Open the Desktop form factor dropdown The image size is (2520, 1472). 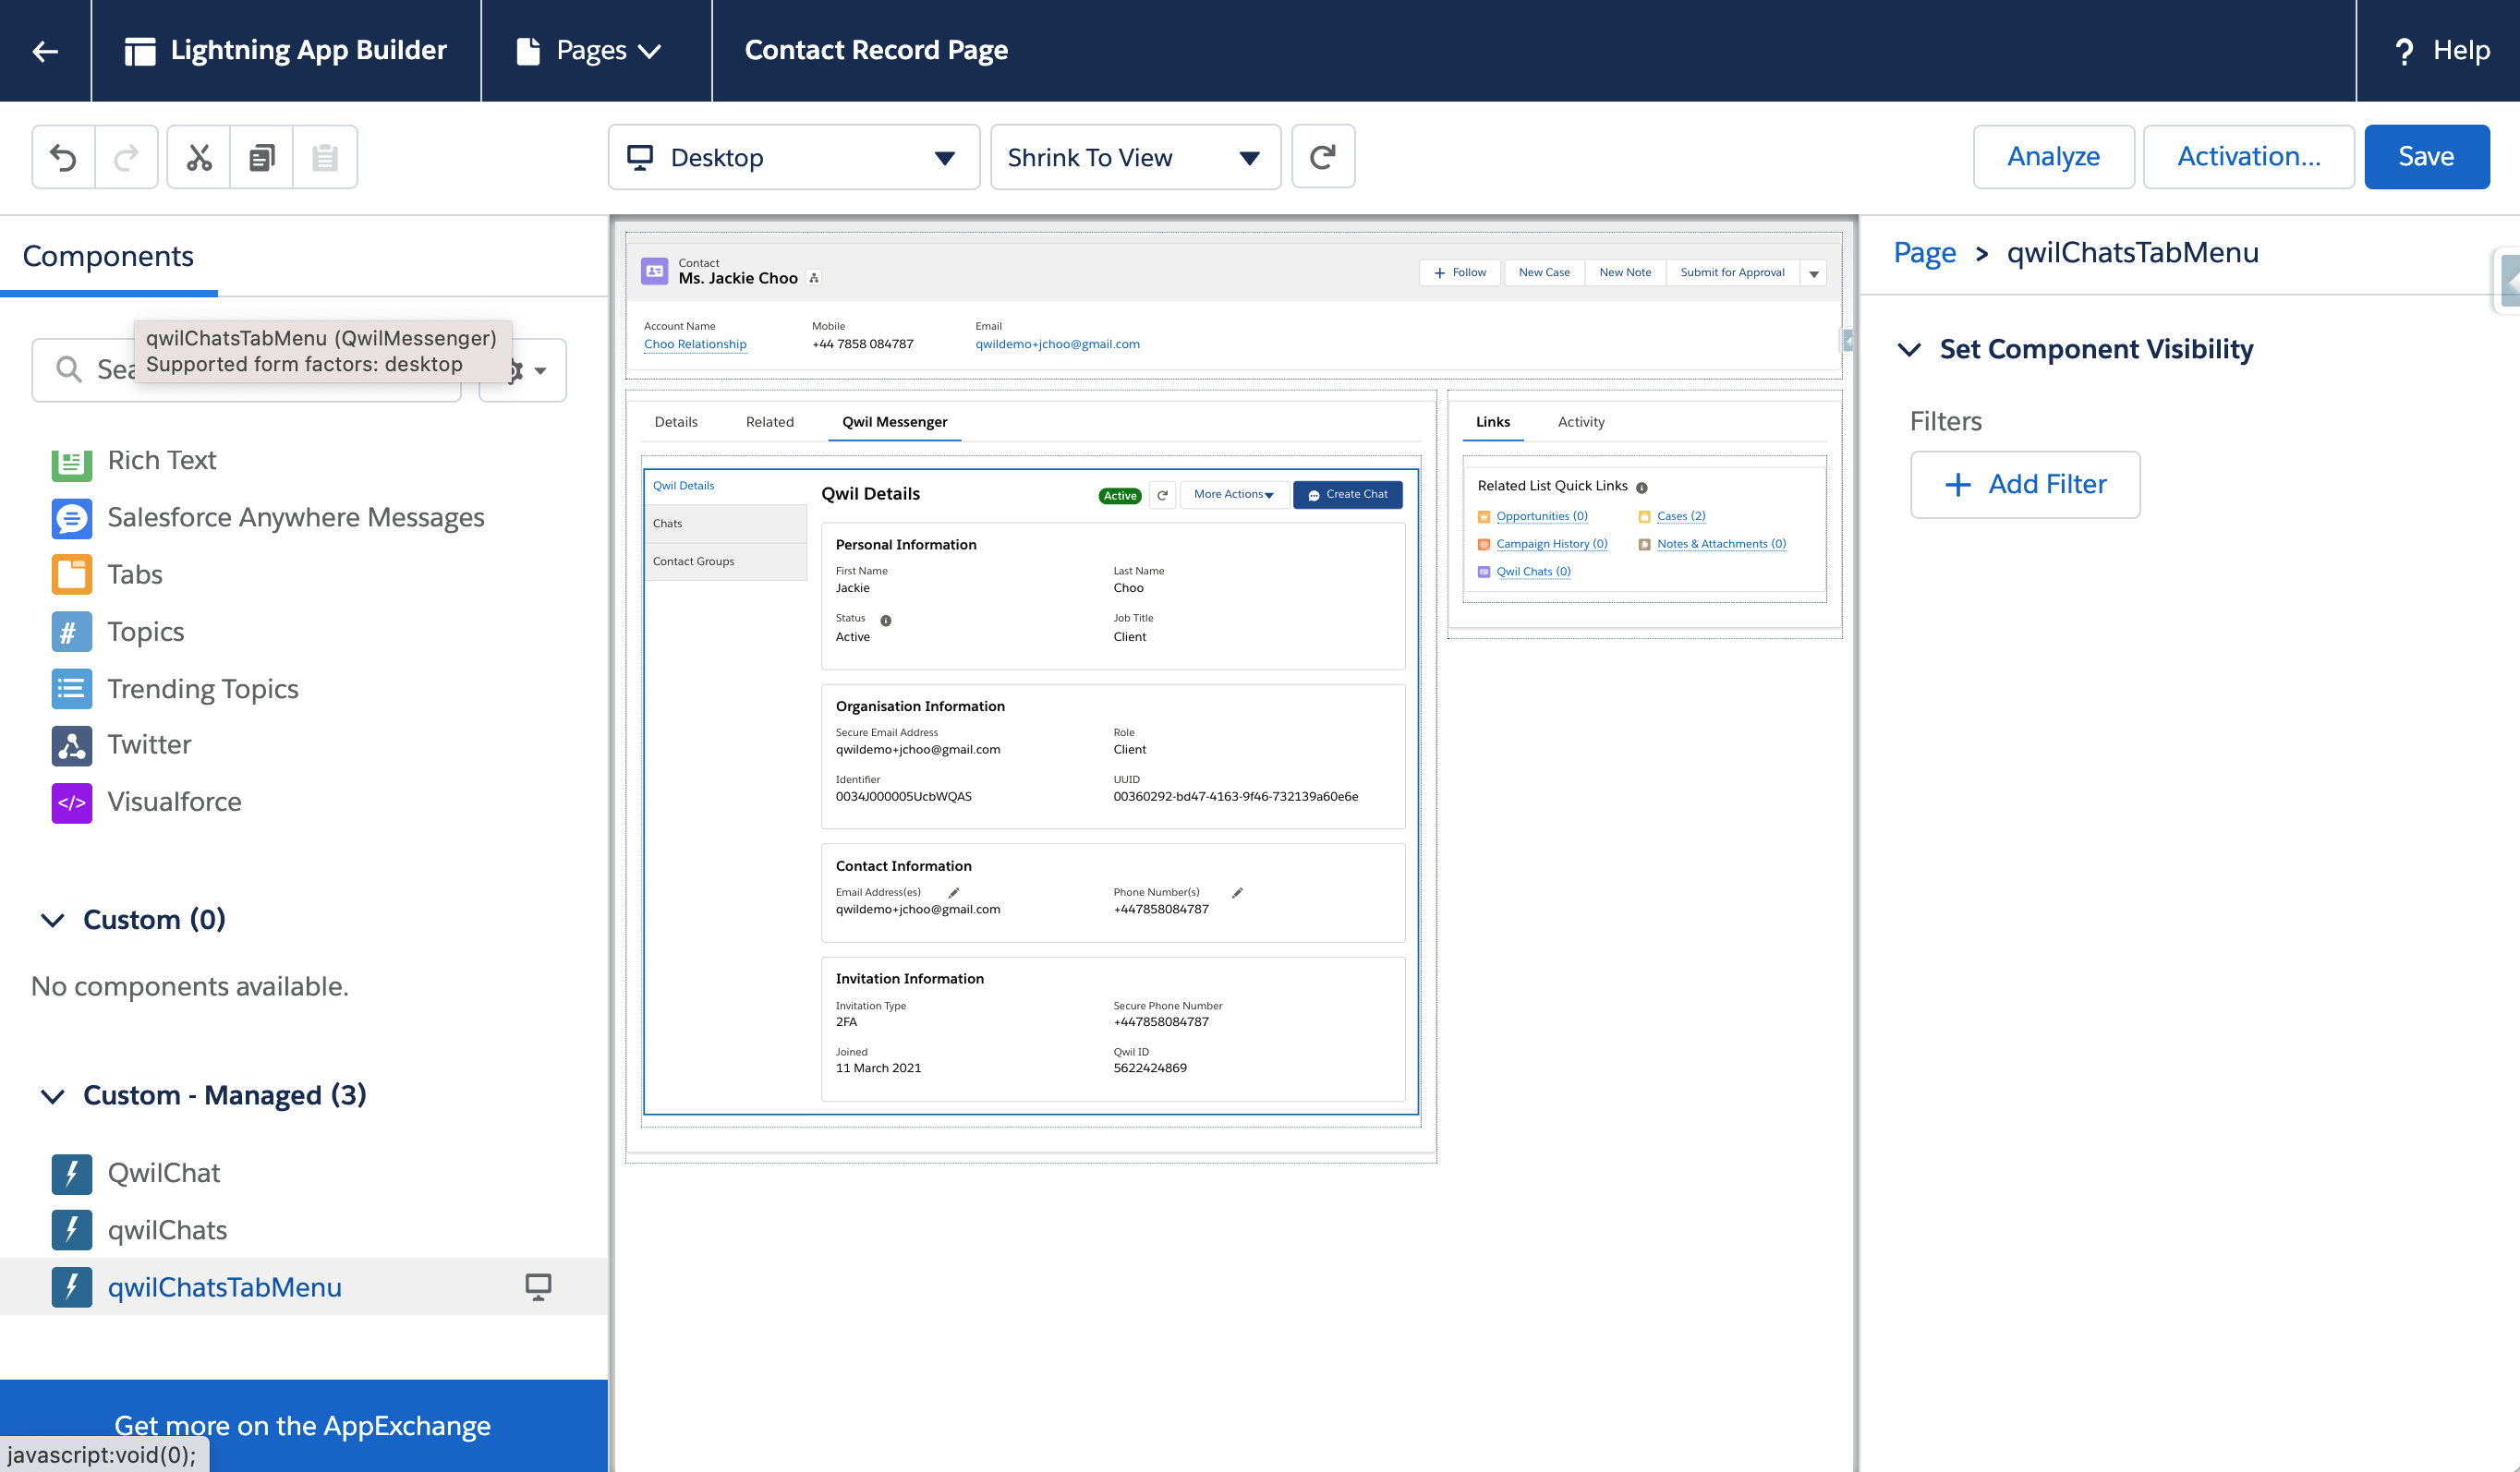point(794,157)
